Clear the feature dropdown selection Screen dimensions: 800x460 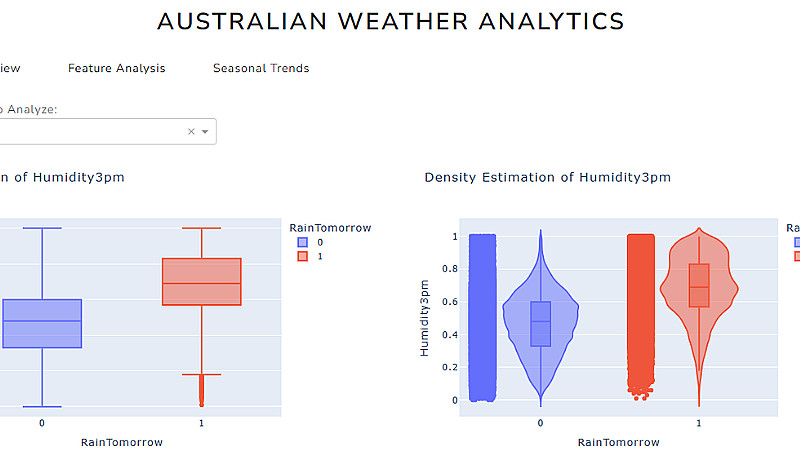(x=191, y=132)
